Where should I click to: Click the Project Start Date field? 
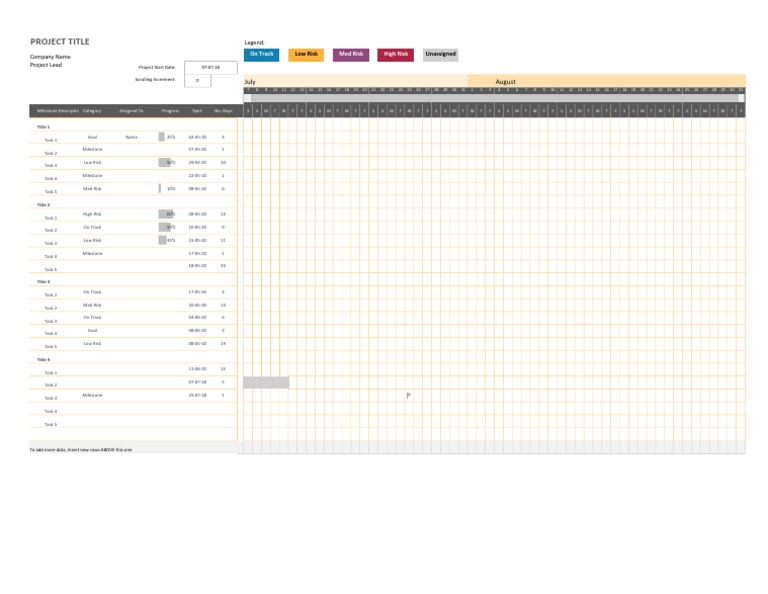pyautogui.click(x=210, y=67)
